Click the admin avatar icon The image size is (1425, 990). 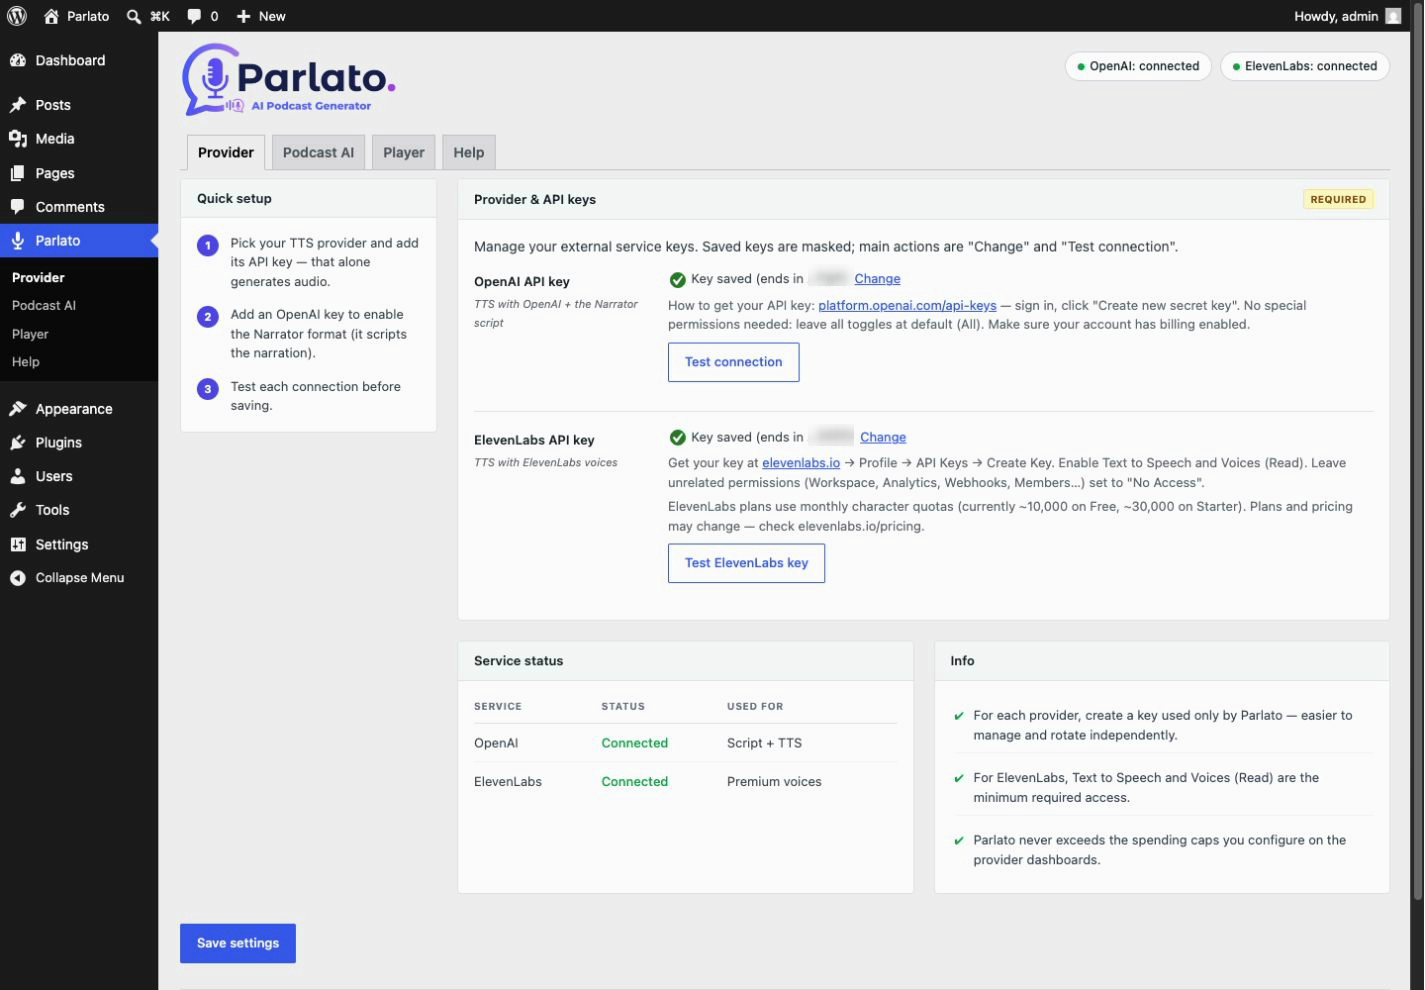pos(1393,16)
